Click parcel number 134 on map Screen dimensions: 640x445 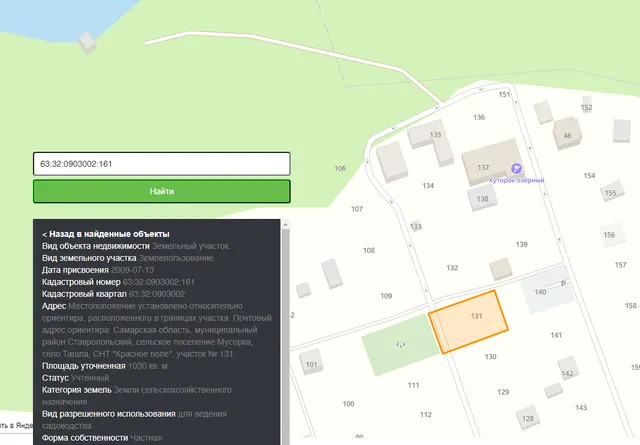(428, 185)
